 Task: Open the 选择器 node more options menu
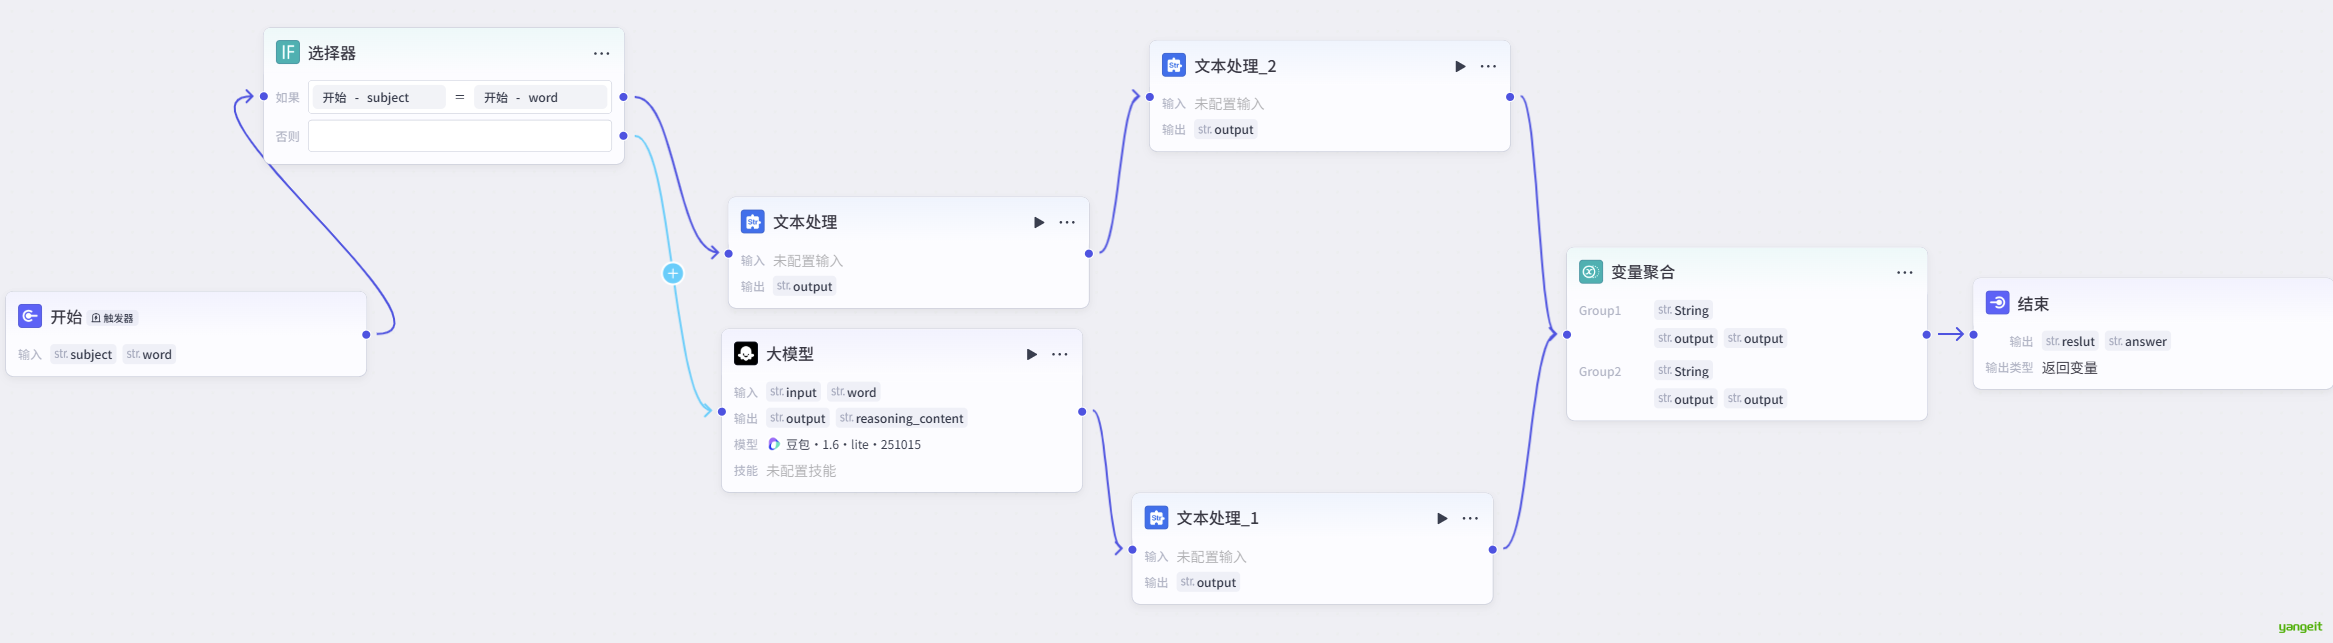click(x=601, y=53)
